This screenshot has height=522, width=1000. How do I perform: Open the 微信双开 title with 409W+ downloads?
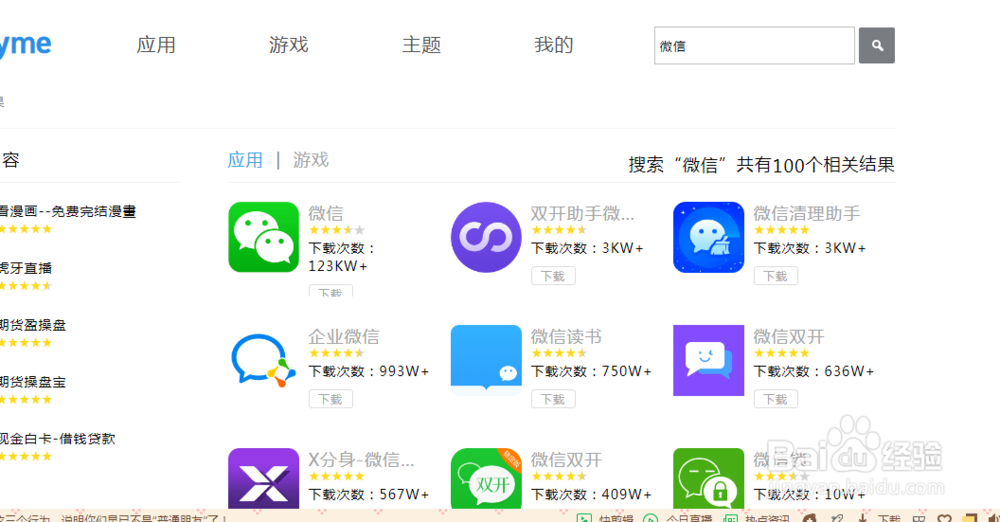click(x=566, y=459)
